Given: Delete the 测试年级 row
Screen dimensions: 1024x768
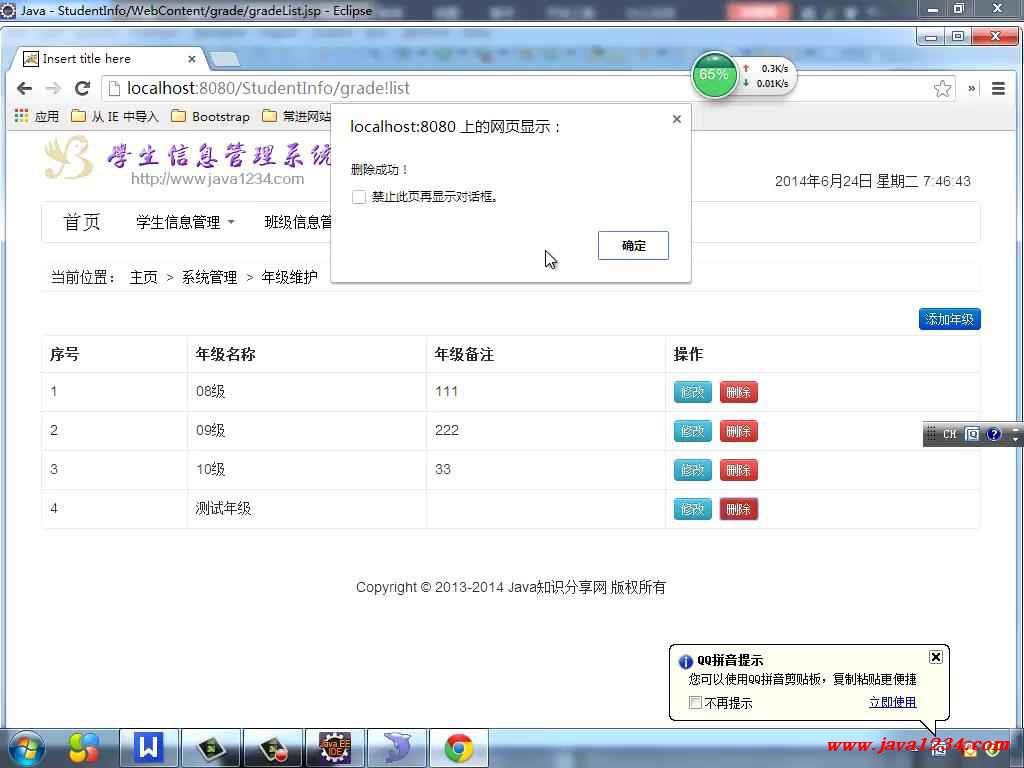Looking at the screenshot, I should (738, 509).
